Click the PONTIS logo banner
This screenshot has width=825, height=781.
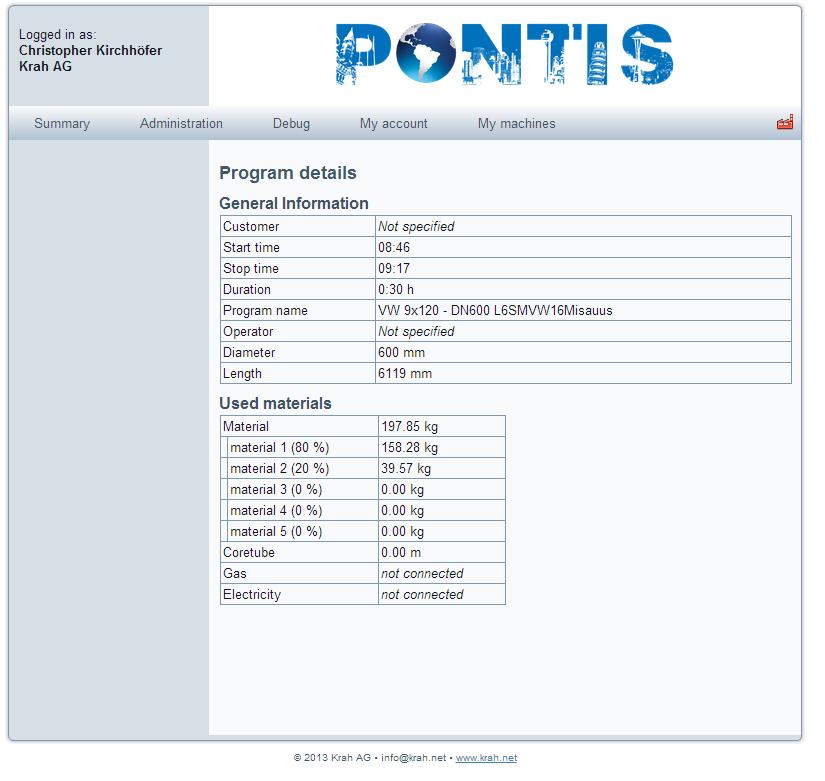pos(504,55)
